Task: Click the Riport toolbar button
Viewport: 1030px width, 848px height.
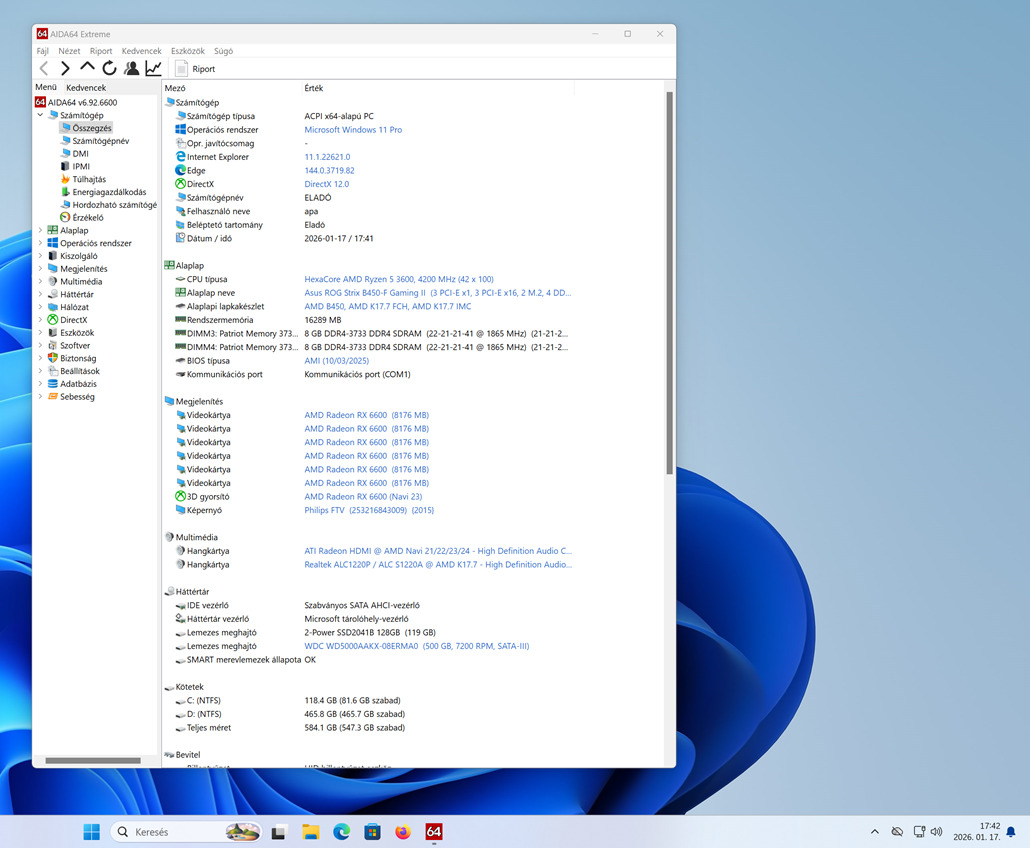Action: [x=196, y=69]
